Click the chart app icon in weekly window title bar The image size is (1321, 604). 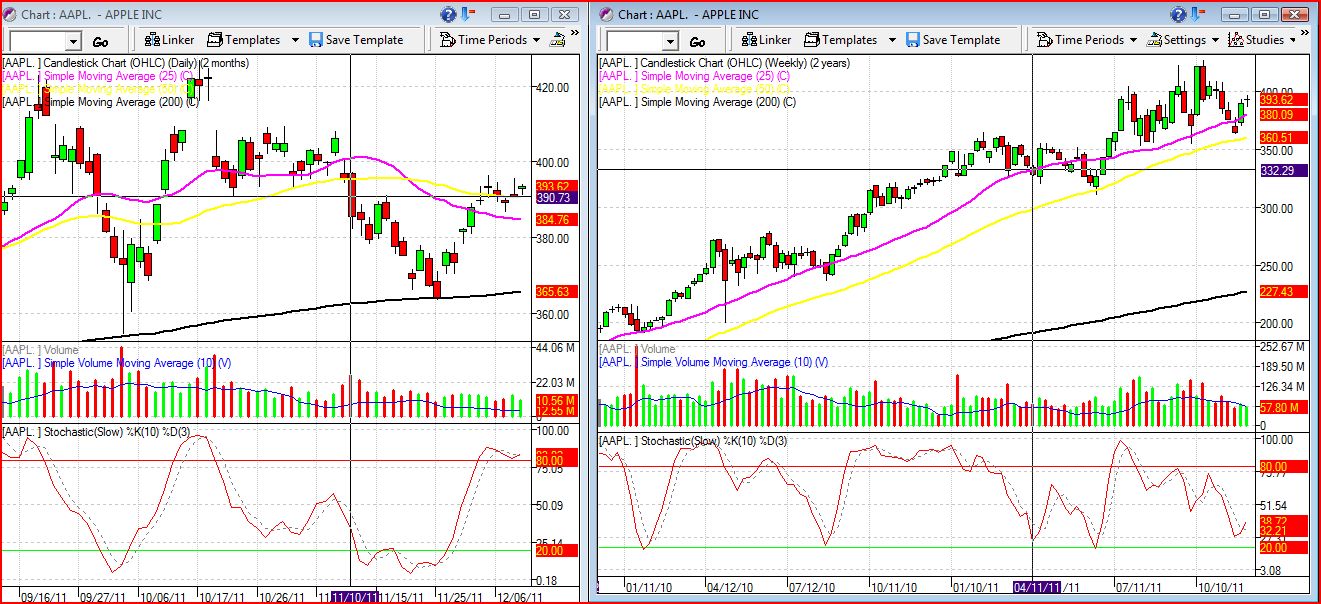coord(607,14)
